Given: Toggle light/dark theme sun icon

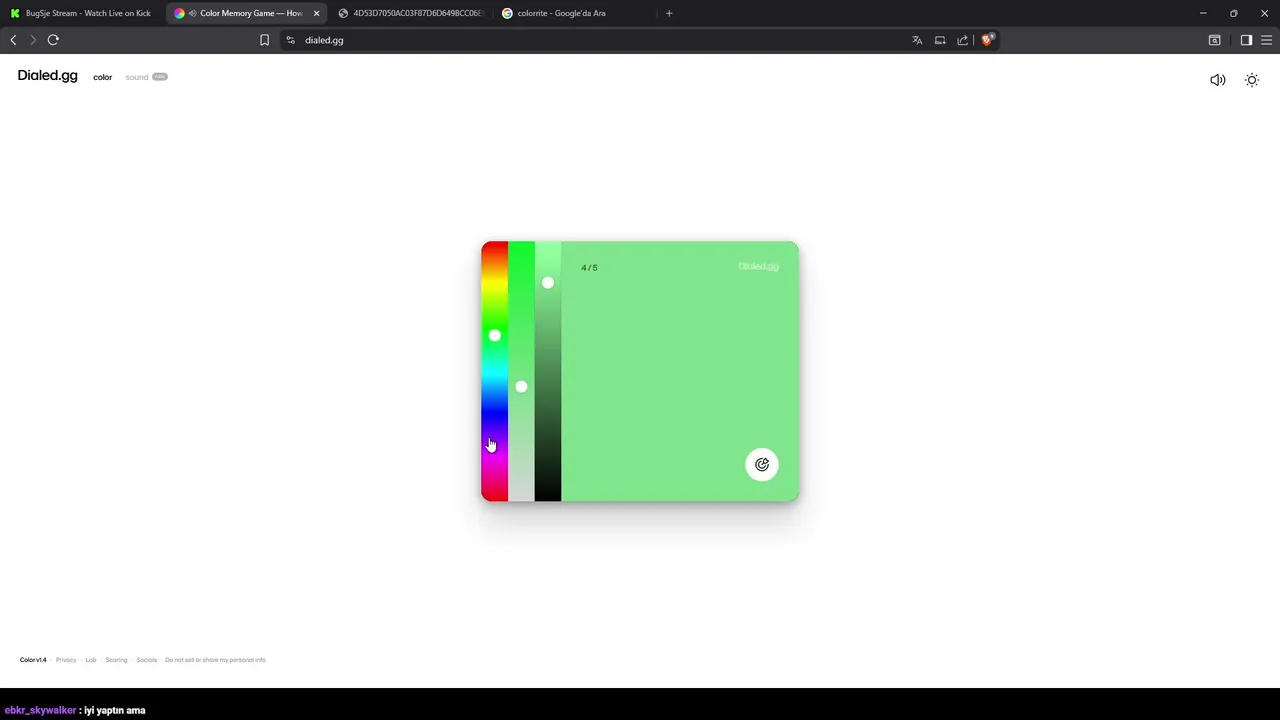Looking at the screenshot, I should [x=1252, y=80].
